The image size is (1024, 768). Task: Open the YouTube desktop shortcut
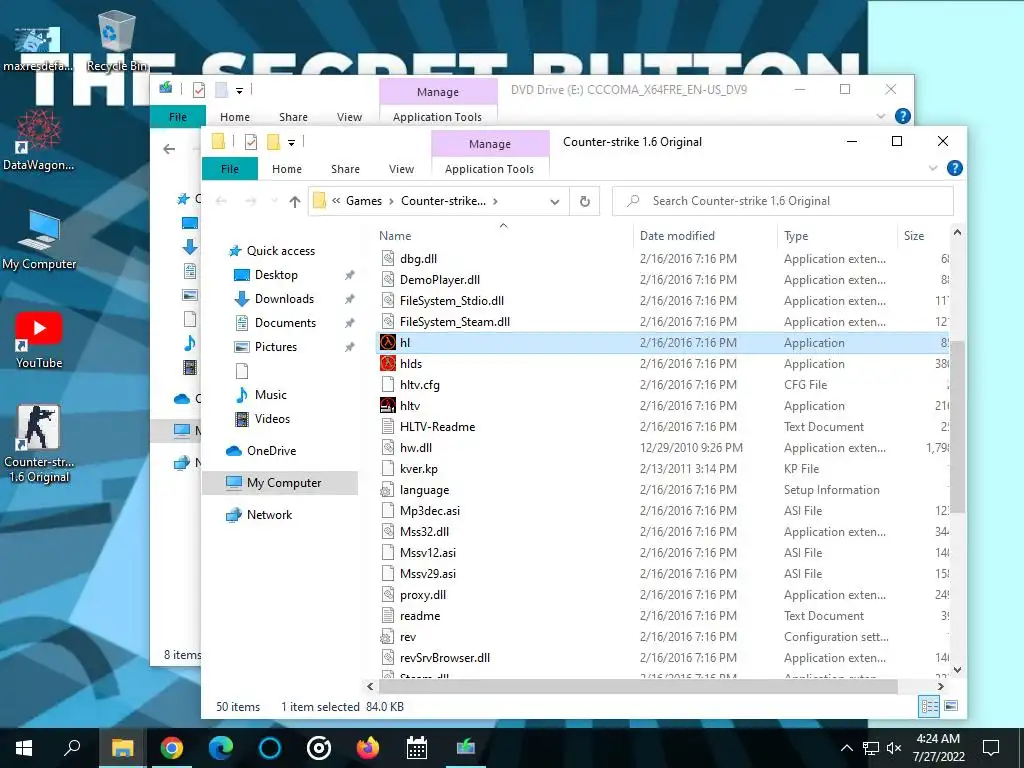[39, 340]
